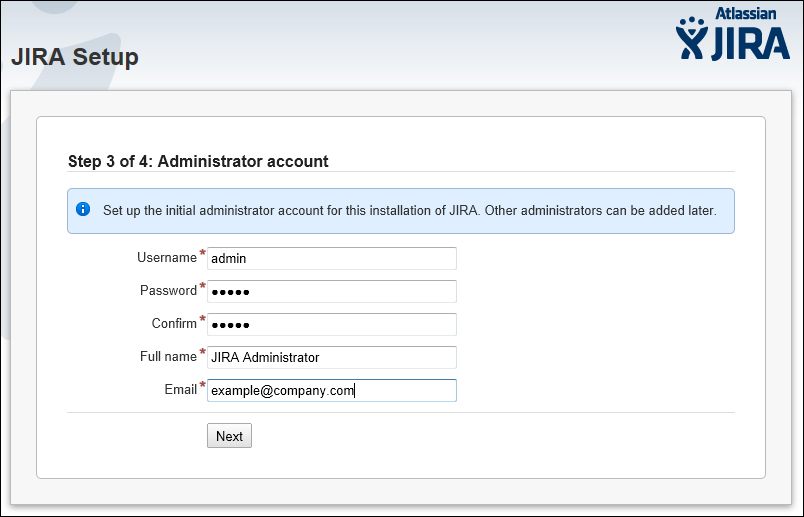804x517 pixels.
Task: Click the 'Set up the initial administrator account' message
Action: point(410,211)
